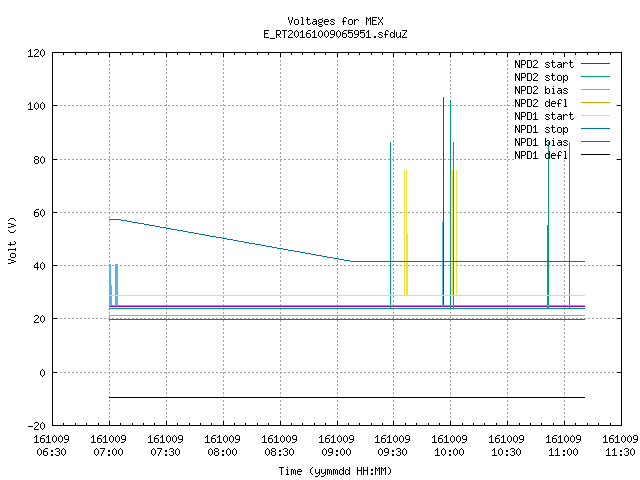Image resolution: width=640 pixels, height=480 pixels.
Task: Click the y-axis tick label 0
Action: 42,373
